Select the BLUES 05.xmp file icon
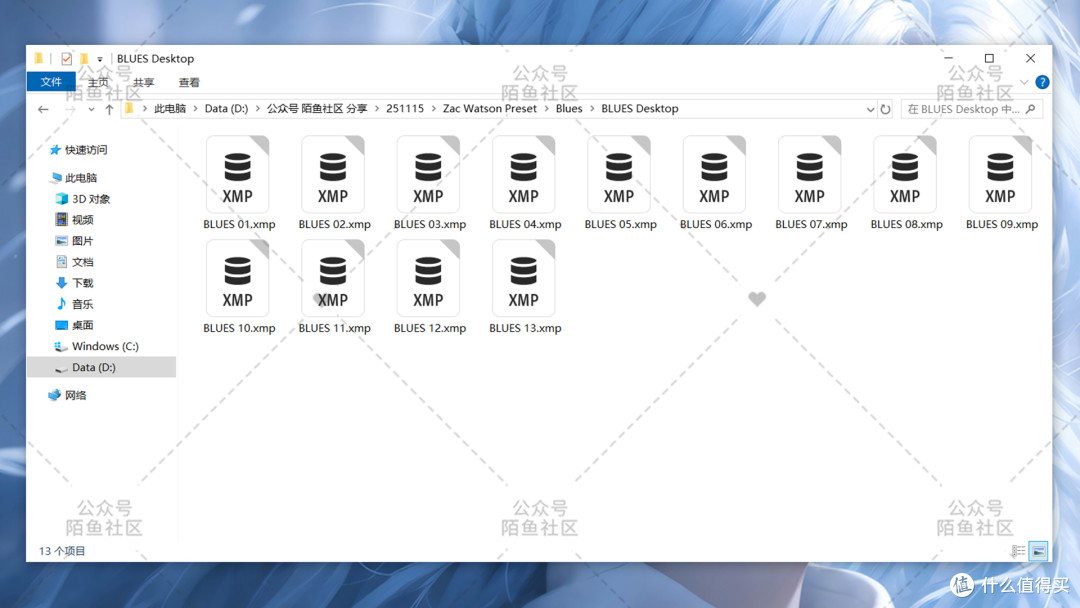 click(619, 174)
